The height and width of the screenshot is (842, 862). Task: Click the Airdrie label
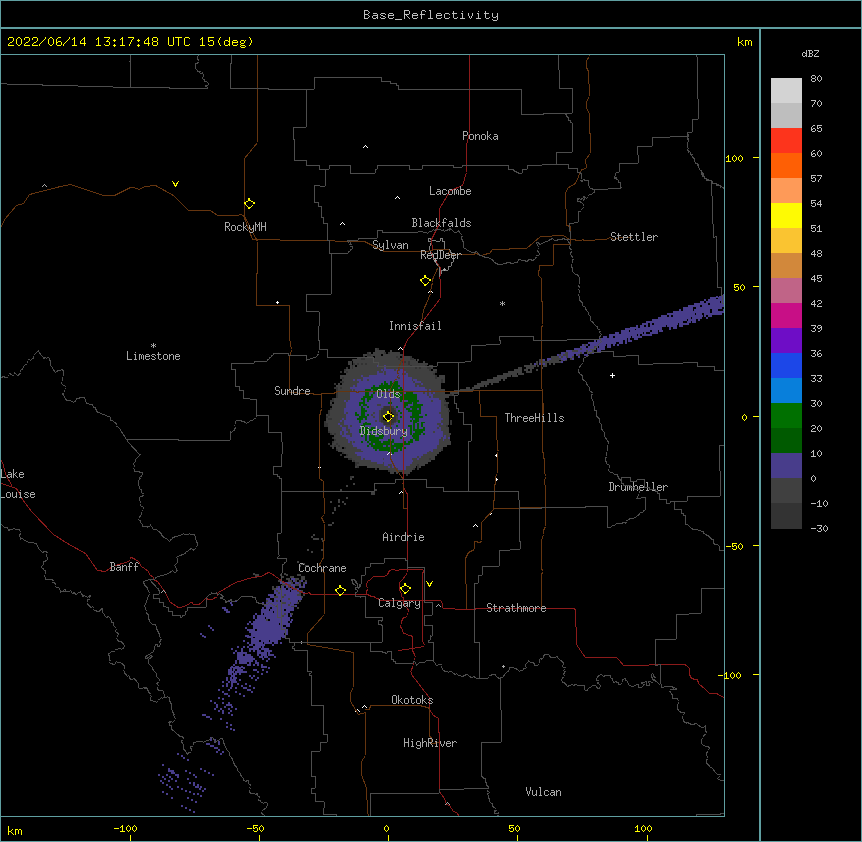coord(403,537)
